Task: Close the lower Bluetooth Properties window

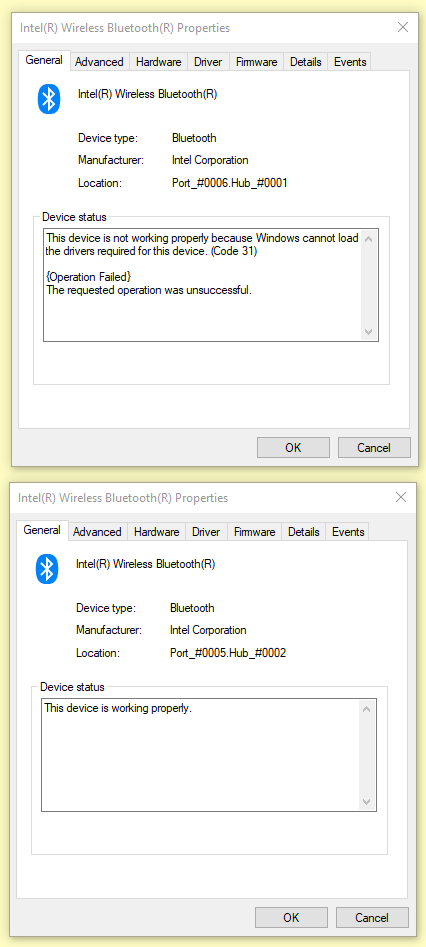Action: point(401,497)
